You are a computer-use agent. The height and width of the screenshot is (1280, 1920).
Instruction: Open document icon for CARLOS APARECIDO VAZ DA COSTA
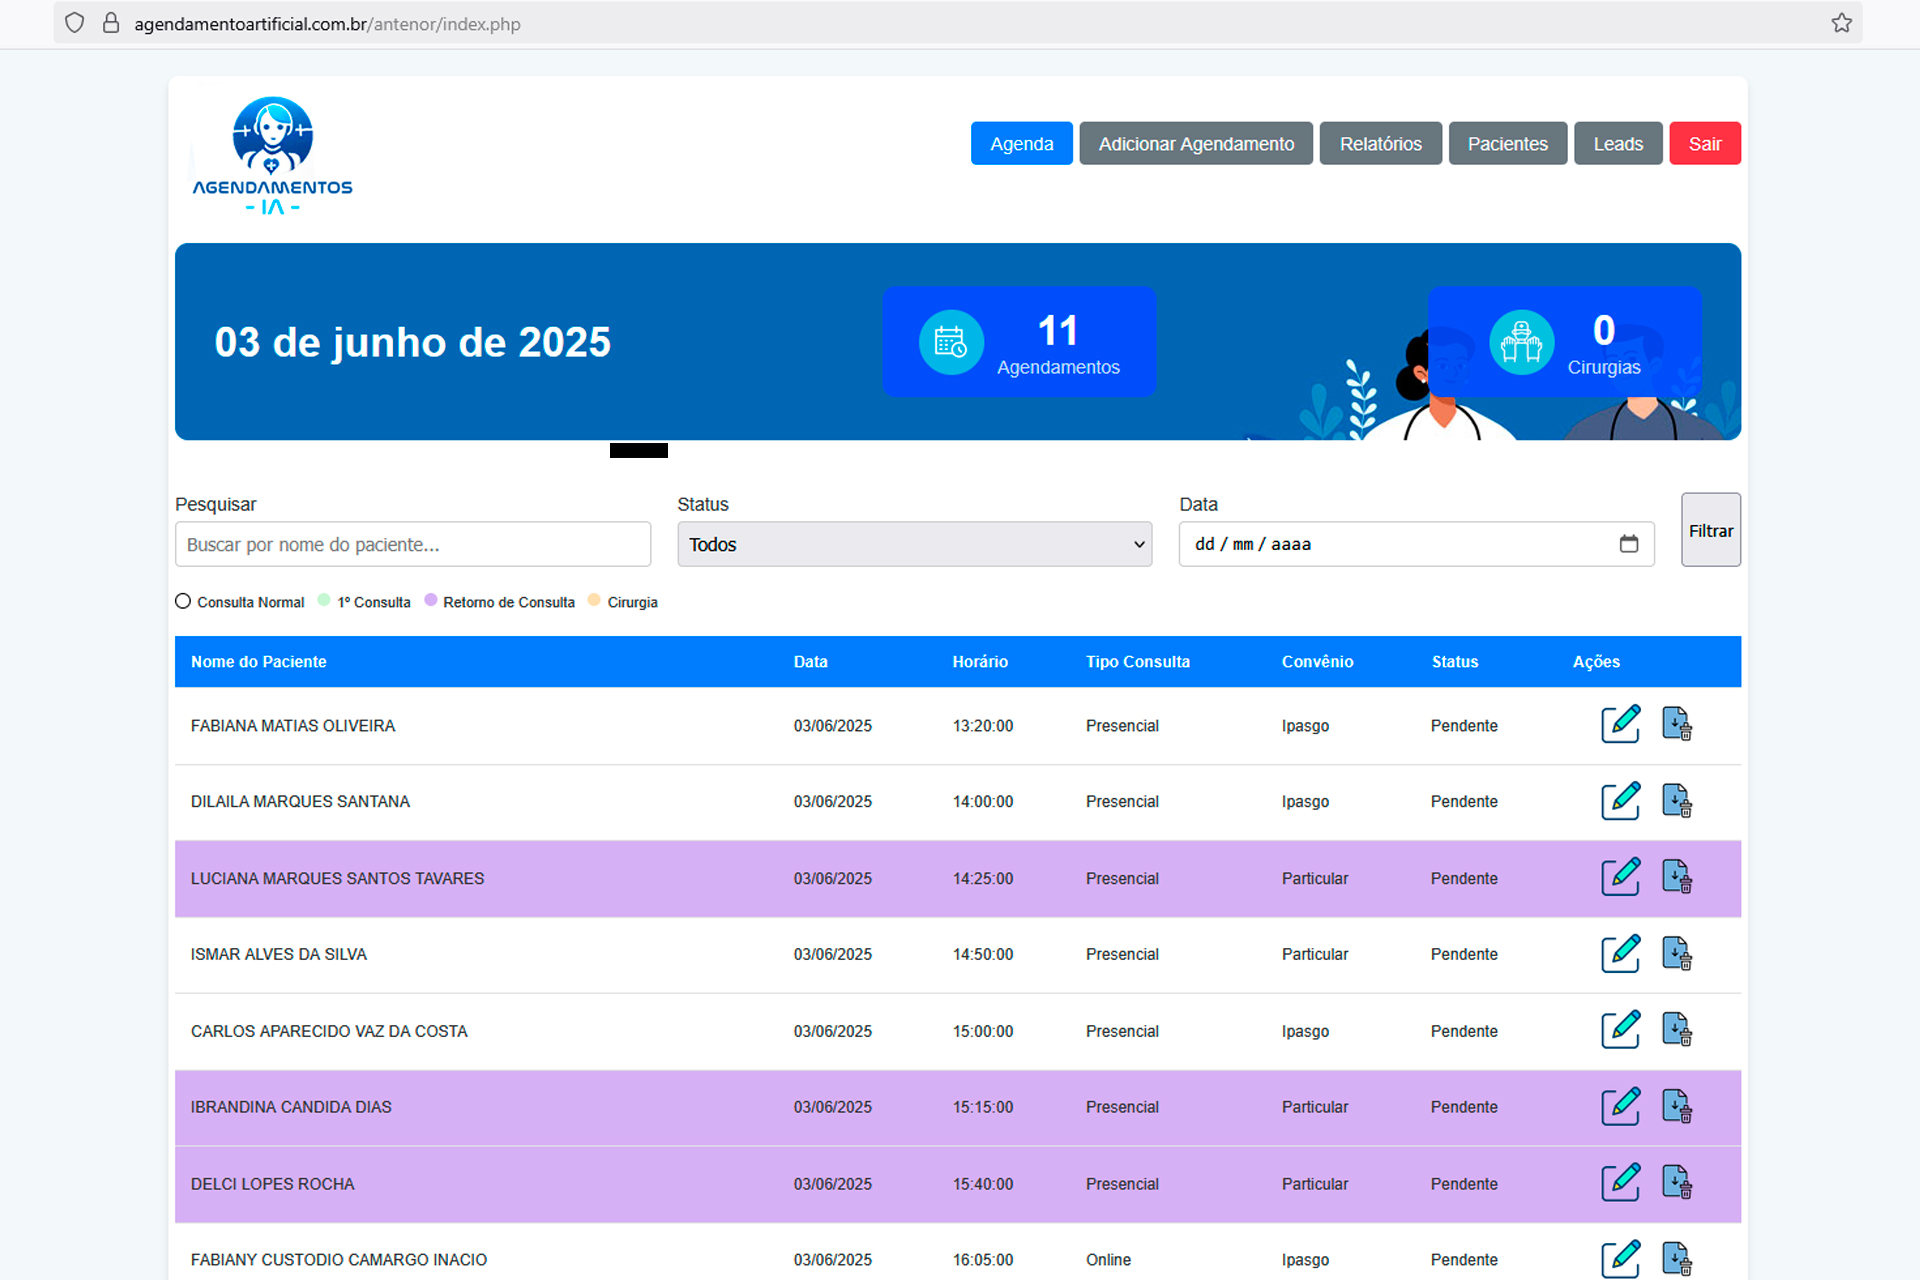pyautogui.click(x=1677, y=1030)
